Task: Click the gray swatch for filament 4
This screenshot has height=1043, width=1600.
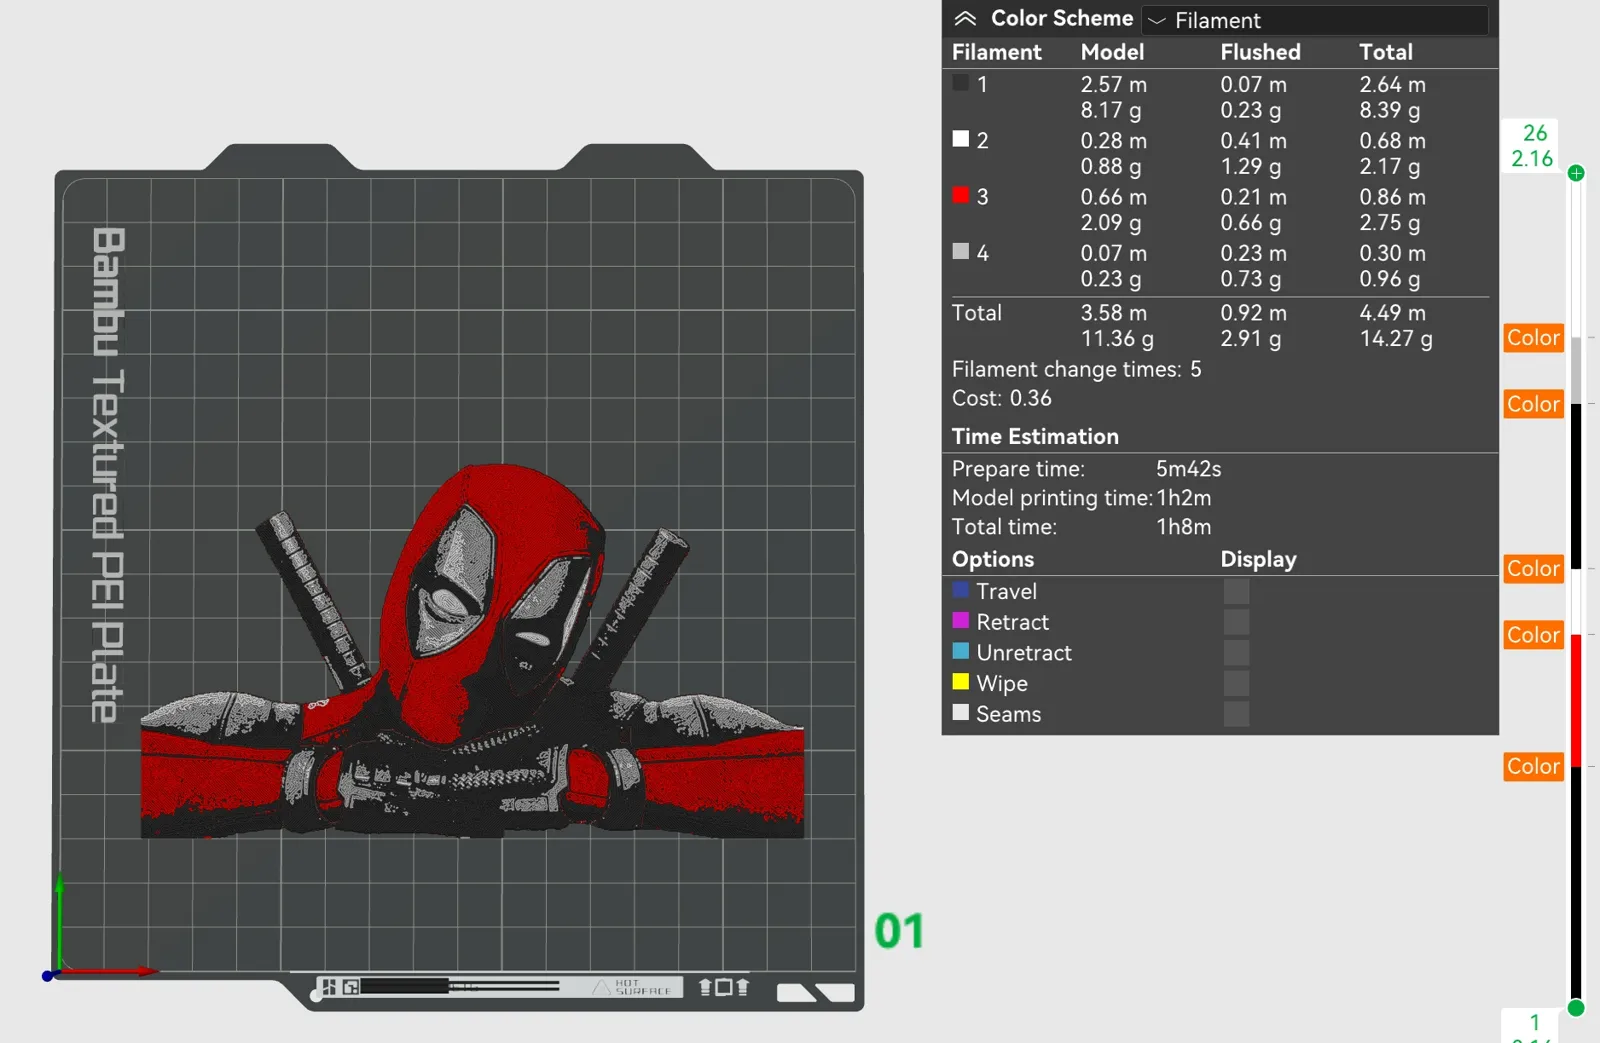Action: (961, 251)
